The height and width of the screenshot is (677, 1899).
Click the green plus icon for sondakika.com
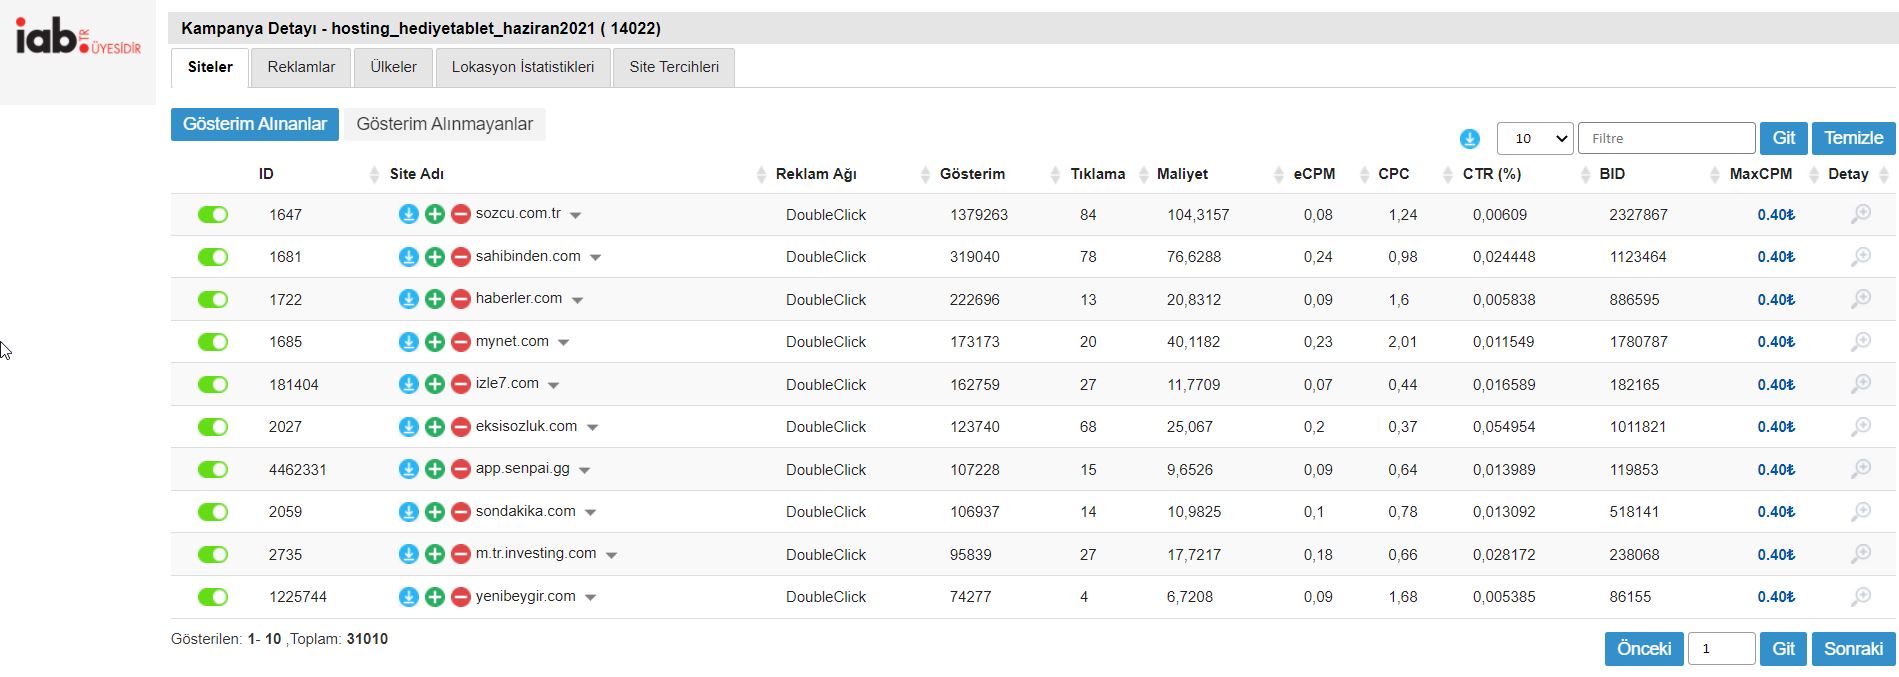435,512
